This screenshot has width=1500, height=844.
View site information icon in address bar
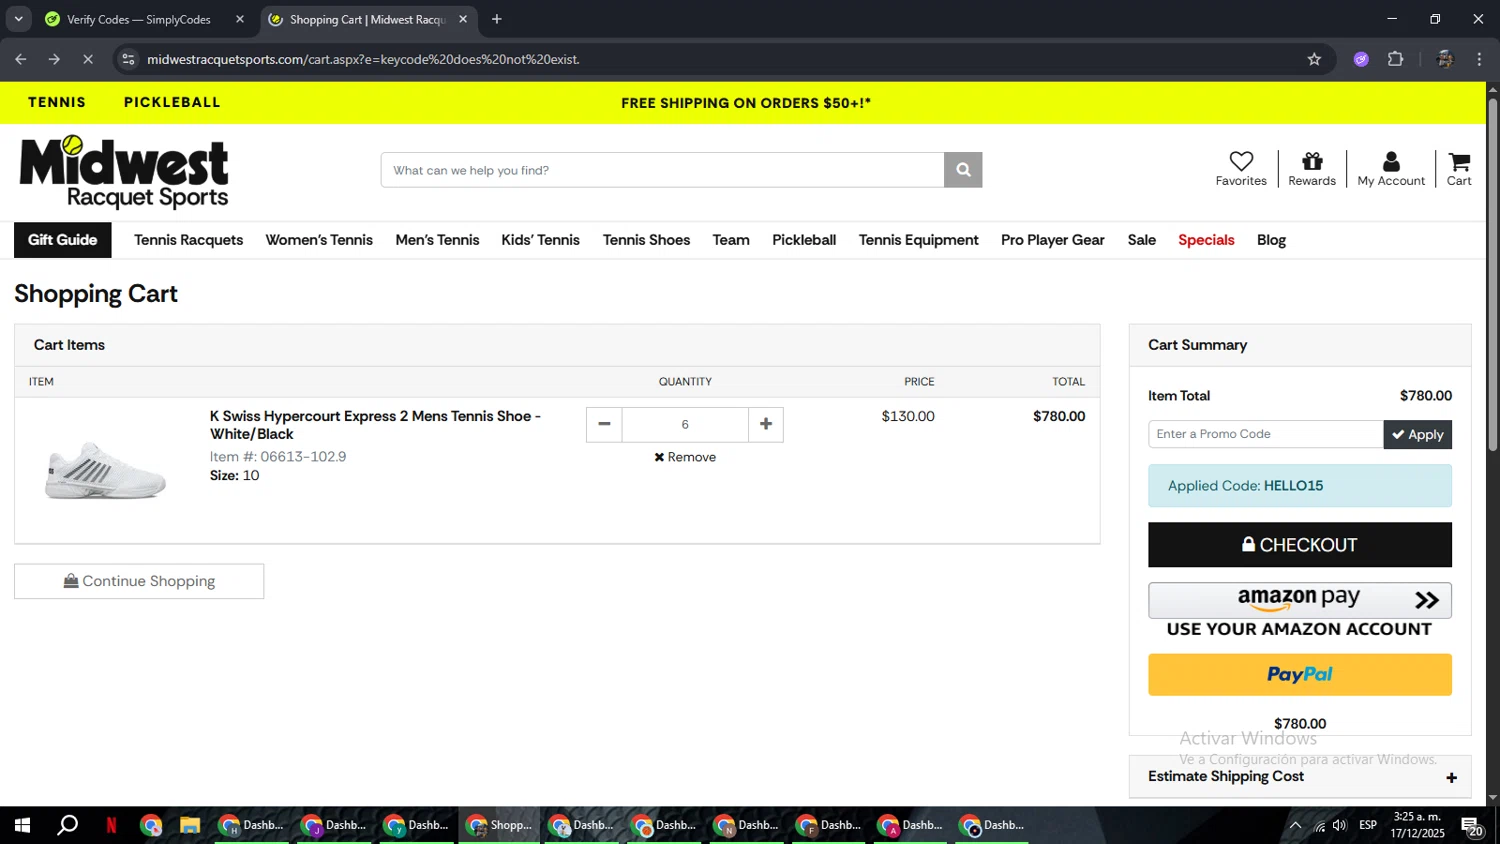coord(128,59)
